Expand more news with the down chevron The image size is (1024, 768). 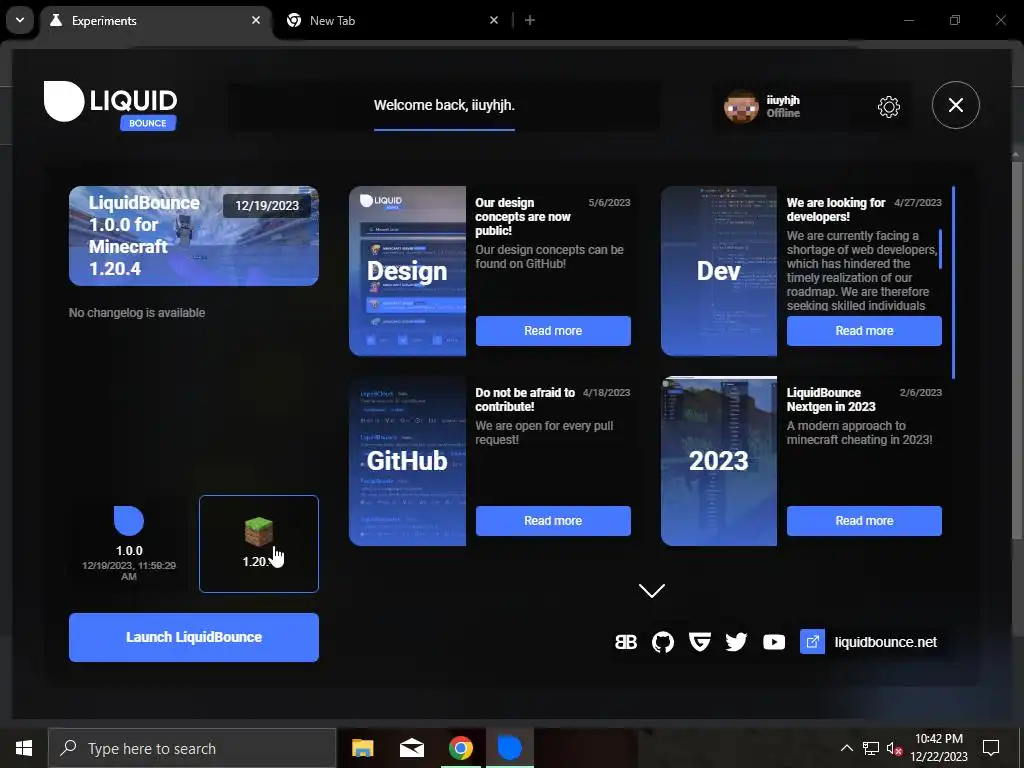point(652,590)
